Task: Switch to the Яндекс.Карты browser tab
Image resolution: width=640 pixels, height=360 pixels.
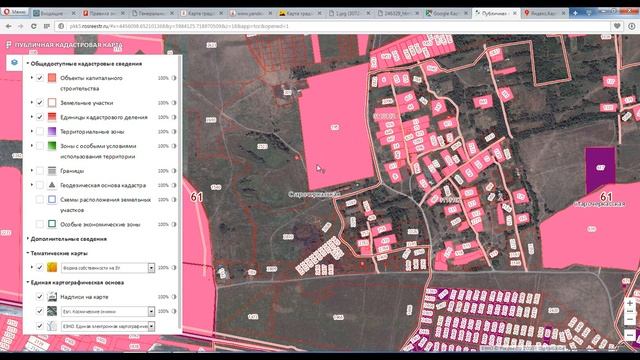Action: pyautogui.click(x=545, y=13)
